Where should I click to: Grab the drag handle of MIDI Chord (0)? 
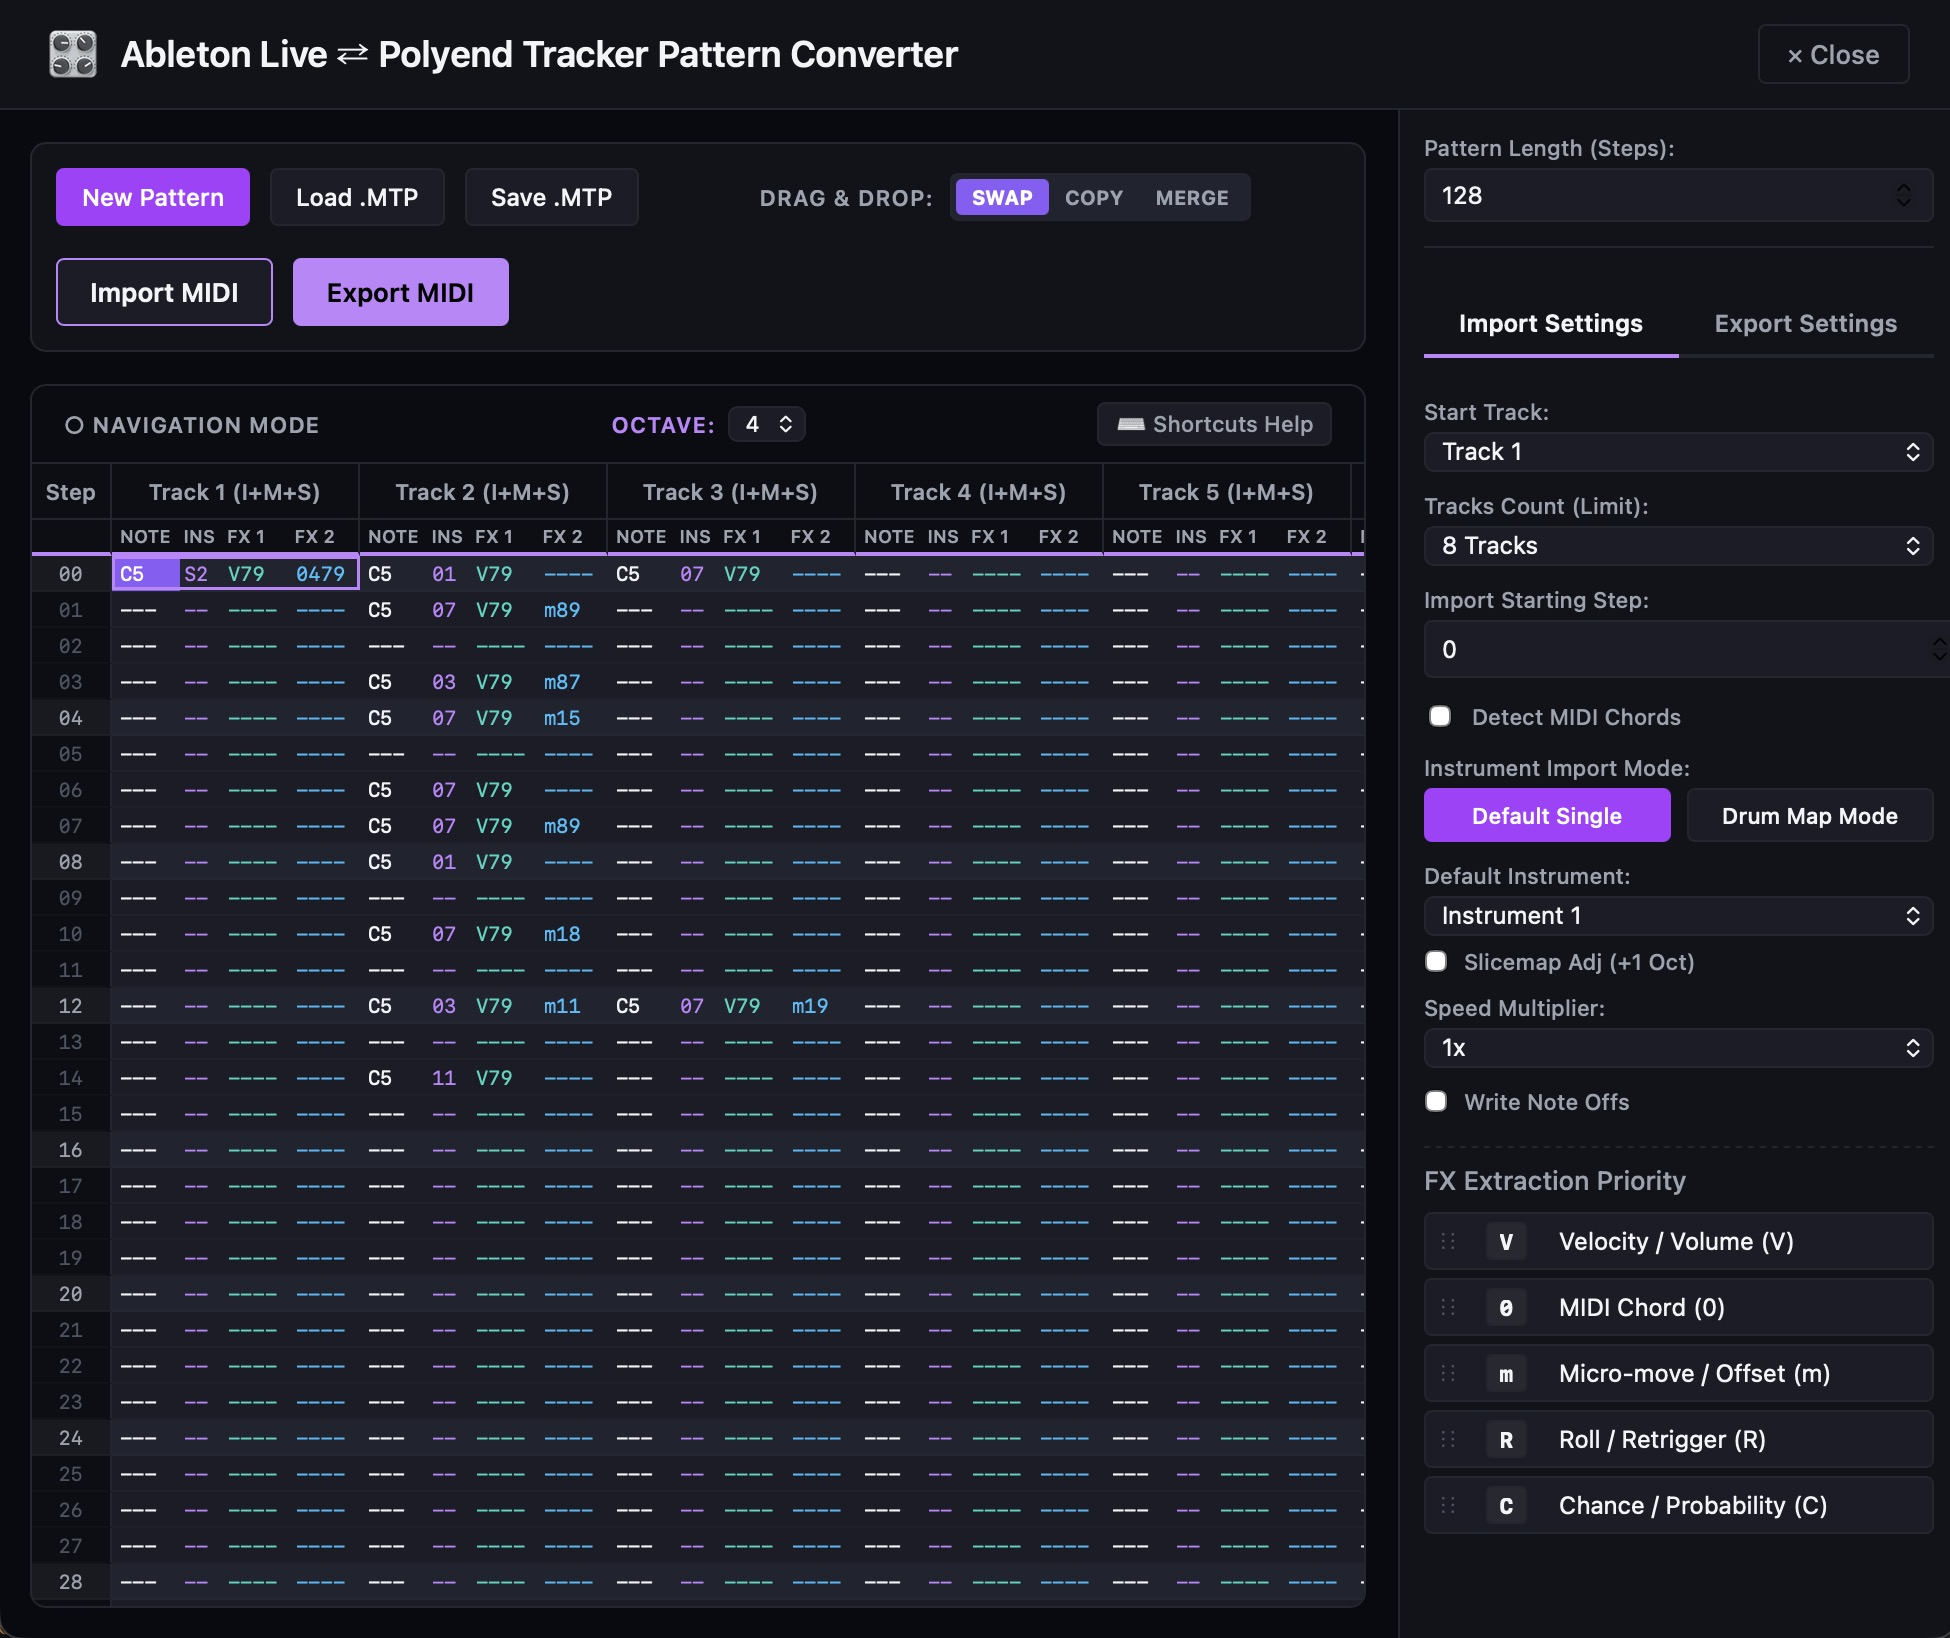(1448, 1307)
